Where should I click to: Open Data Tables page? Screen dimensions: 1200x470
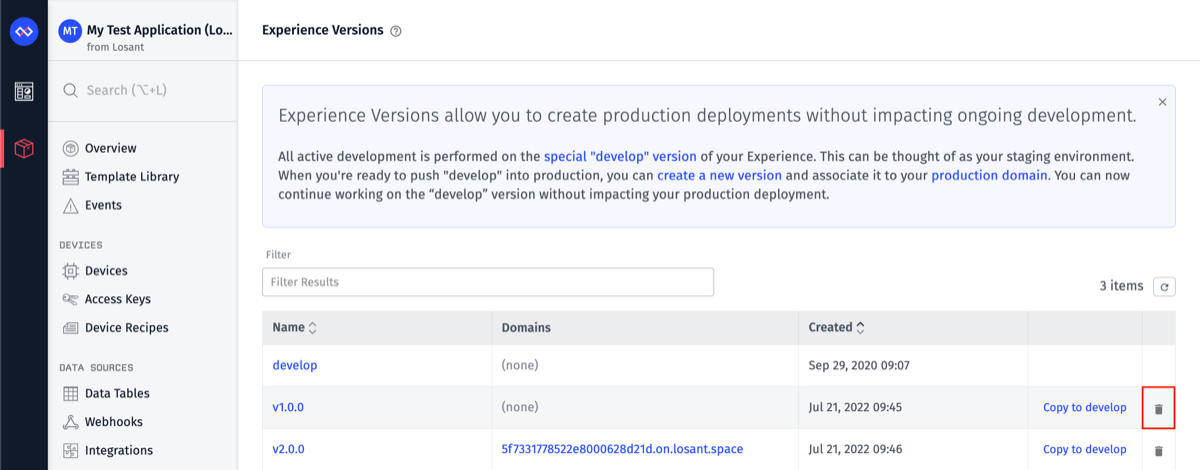117,394
